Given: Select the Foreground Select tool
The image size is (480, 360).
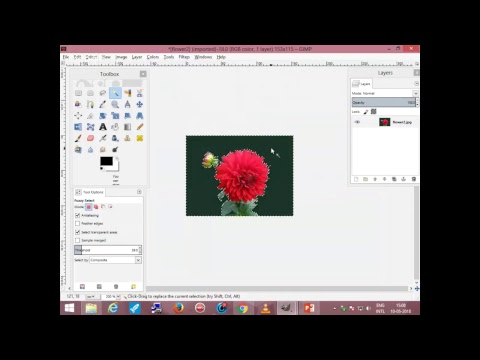Looking at the screenshot, I should 78,104.
